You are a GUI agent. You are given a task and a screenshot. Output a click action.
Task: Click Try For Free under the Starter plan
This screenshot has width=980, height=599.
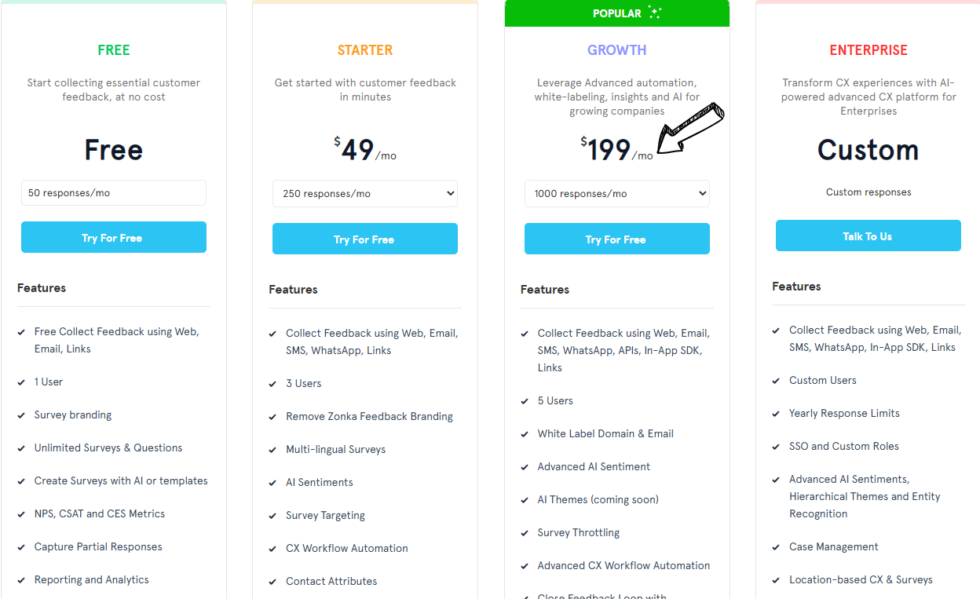point(364,239)
